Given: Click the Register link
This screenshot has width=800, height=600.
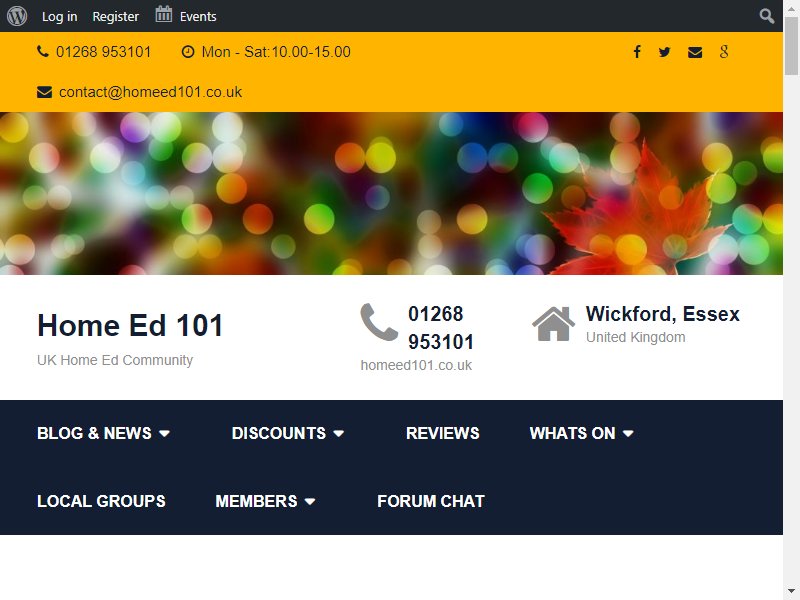Looking at the screenshot, I should pyautogui.click(x=115, y=16).
